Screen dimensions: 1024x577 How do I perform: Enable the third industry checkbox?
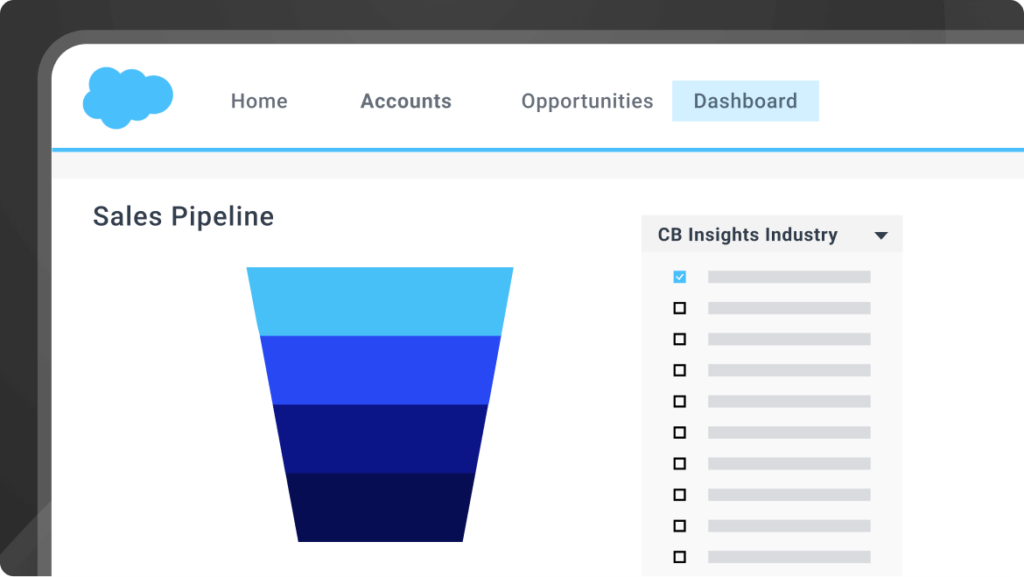[680, 339]
